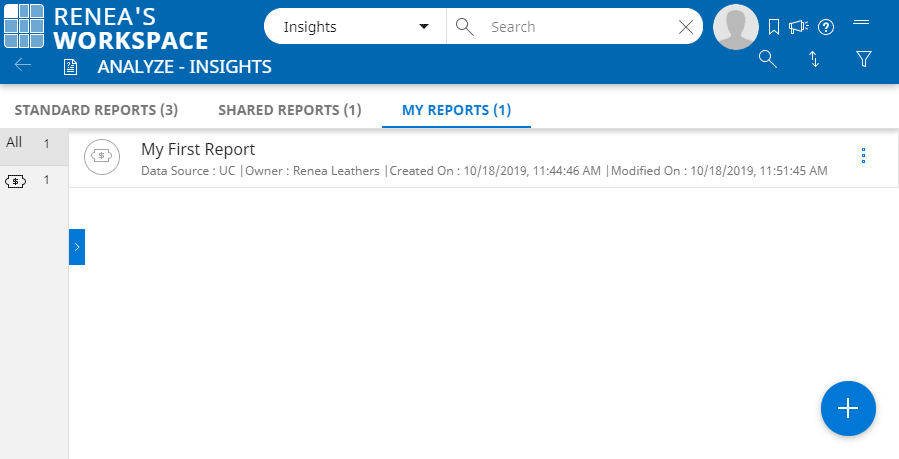Screen dimensions: 899x459
Task: Click the Renea's Workspace title
Action: (131, 28)
